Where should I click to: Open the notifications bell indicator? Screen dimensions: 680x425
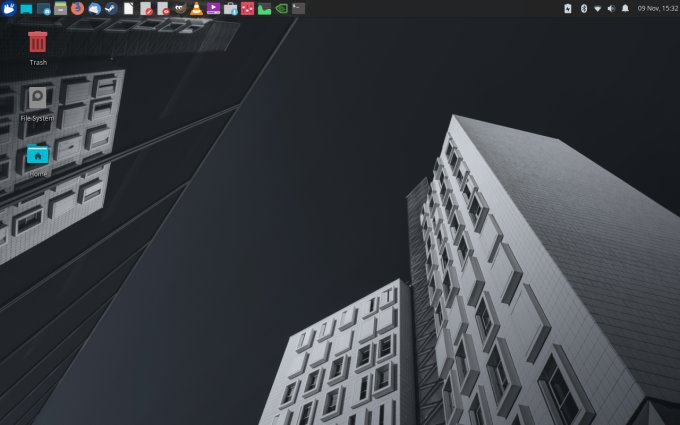[x=625, y=8]
